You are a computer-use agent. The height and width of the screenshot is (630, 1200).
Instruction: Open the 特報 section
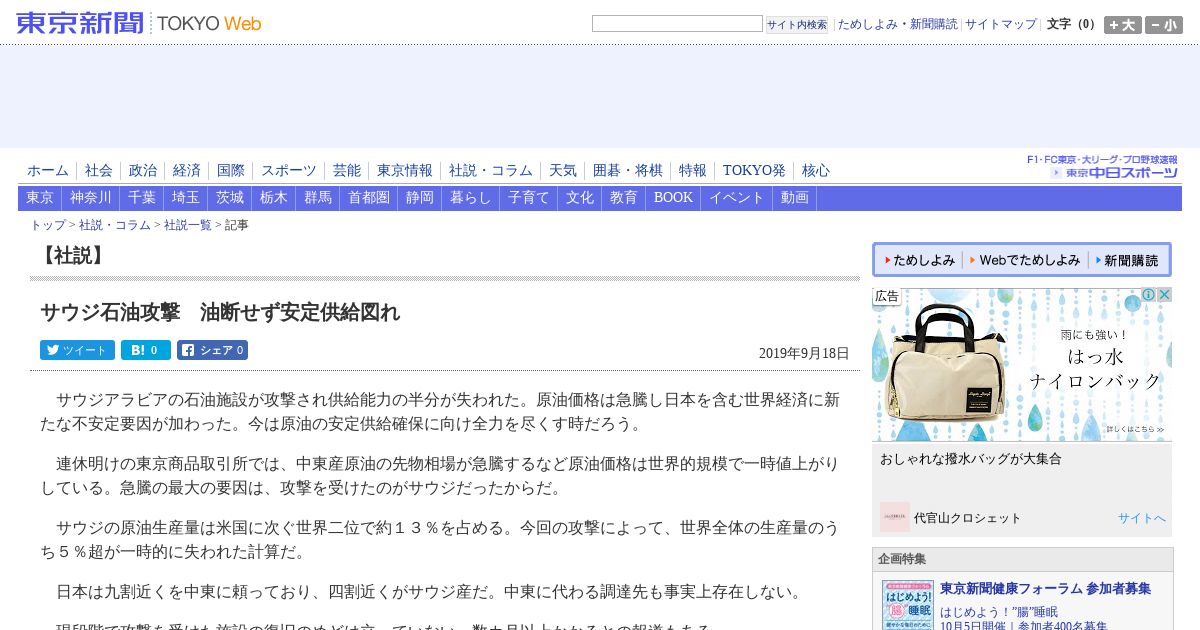693,171
